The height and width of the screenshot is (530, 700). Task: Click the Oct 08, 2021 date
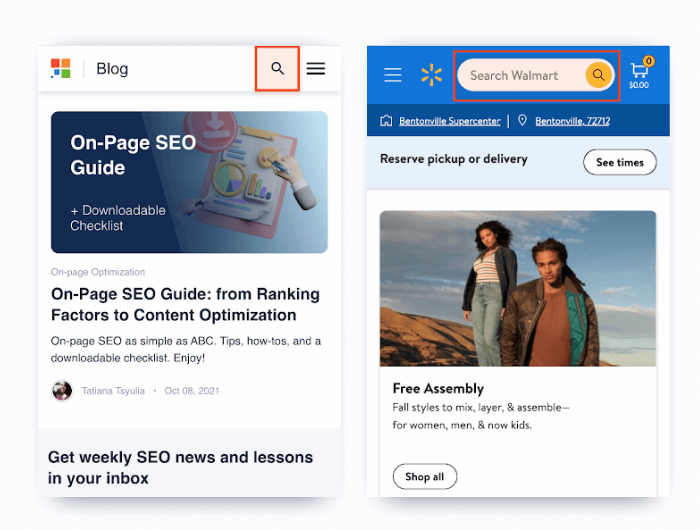[192, 391]
